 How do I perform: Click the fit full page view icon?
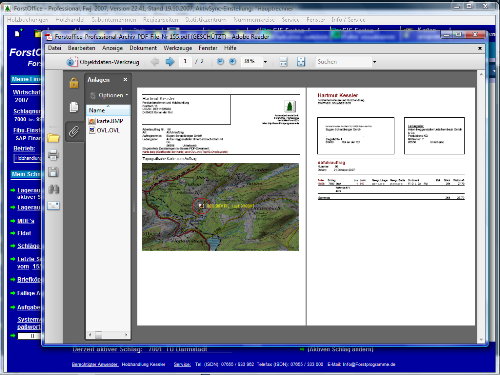[x=301, y=62]
